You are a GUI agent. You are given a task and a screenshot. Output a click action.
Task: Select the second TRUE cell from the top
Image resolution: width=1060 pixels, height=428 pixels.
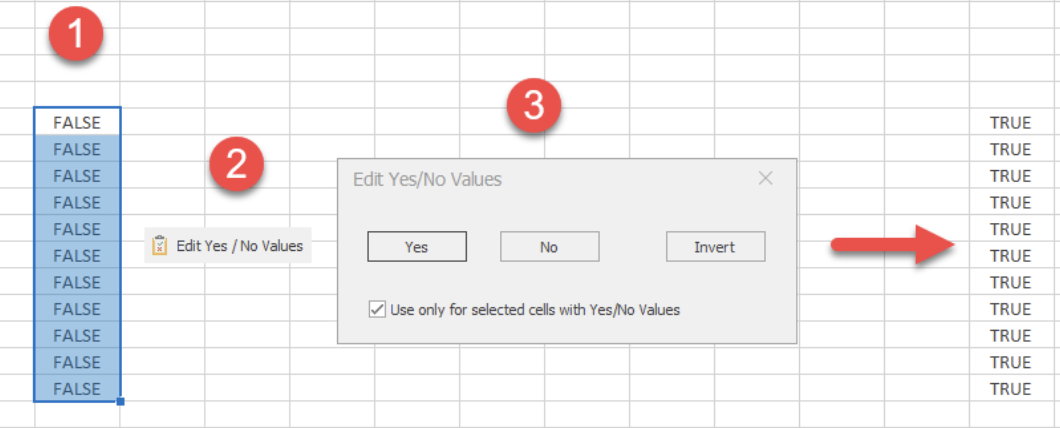[x=1010, y=149]
